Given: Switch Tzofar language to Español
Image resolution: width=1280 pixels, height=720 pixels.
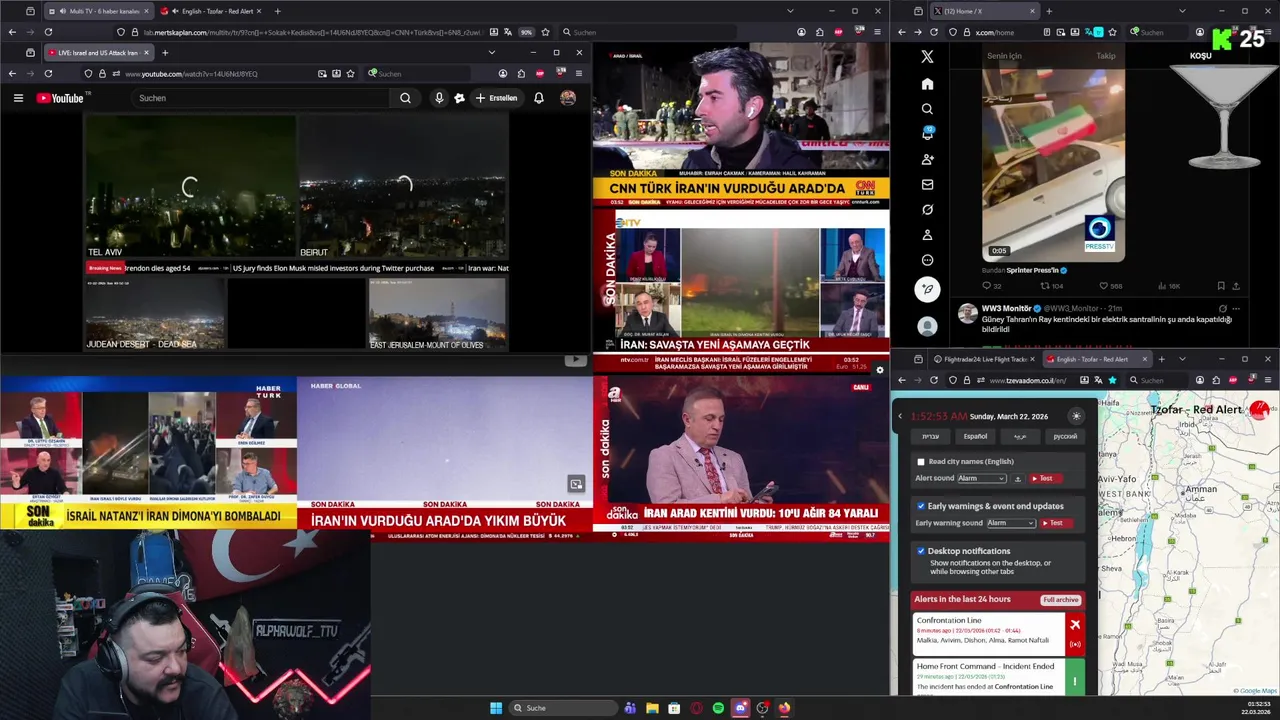Looking at the screenshot, I should tap(975, 436).
